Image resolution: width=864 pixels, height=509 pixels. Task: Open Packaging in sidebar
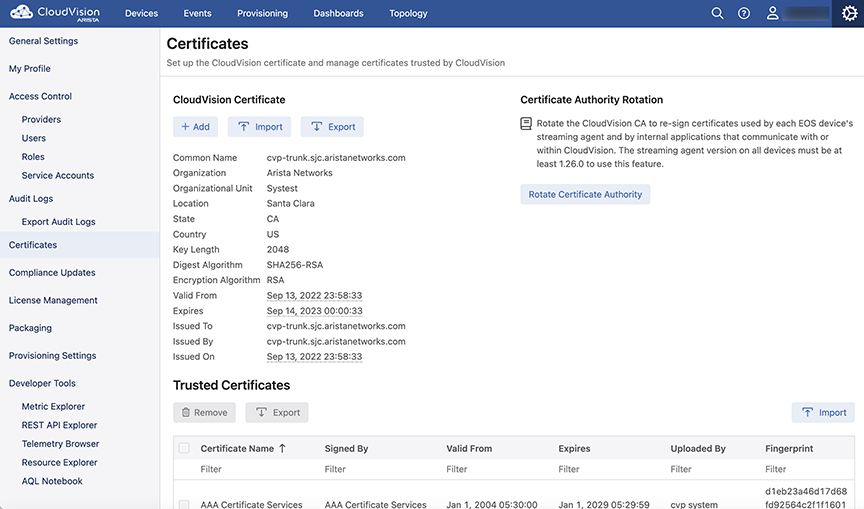pyautogui.click(x=30, y=328)
